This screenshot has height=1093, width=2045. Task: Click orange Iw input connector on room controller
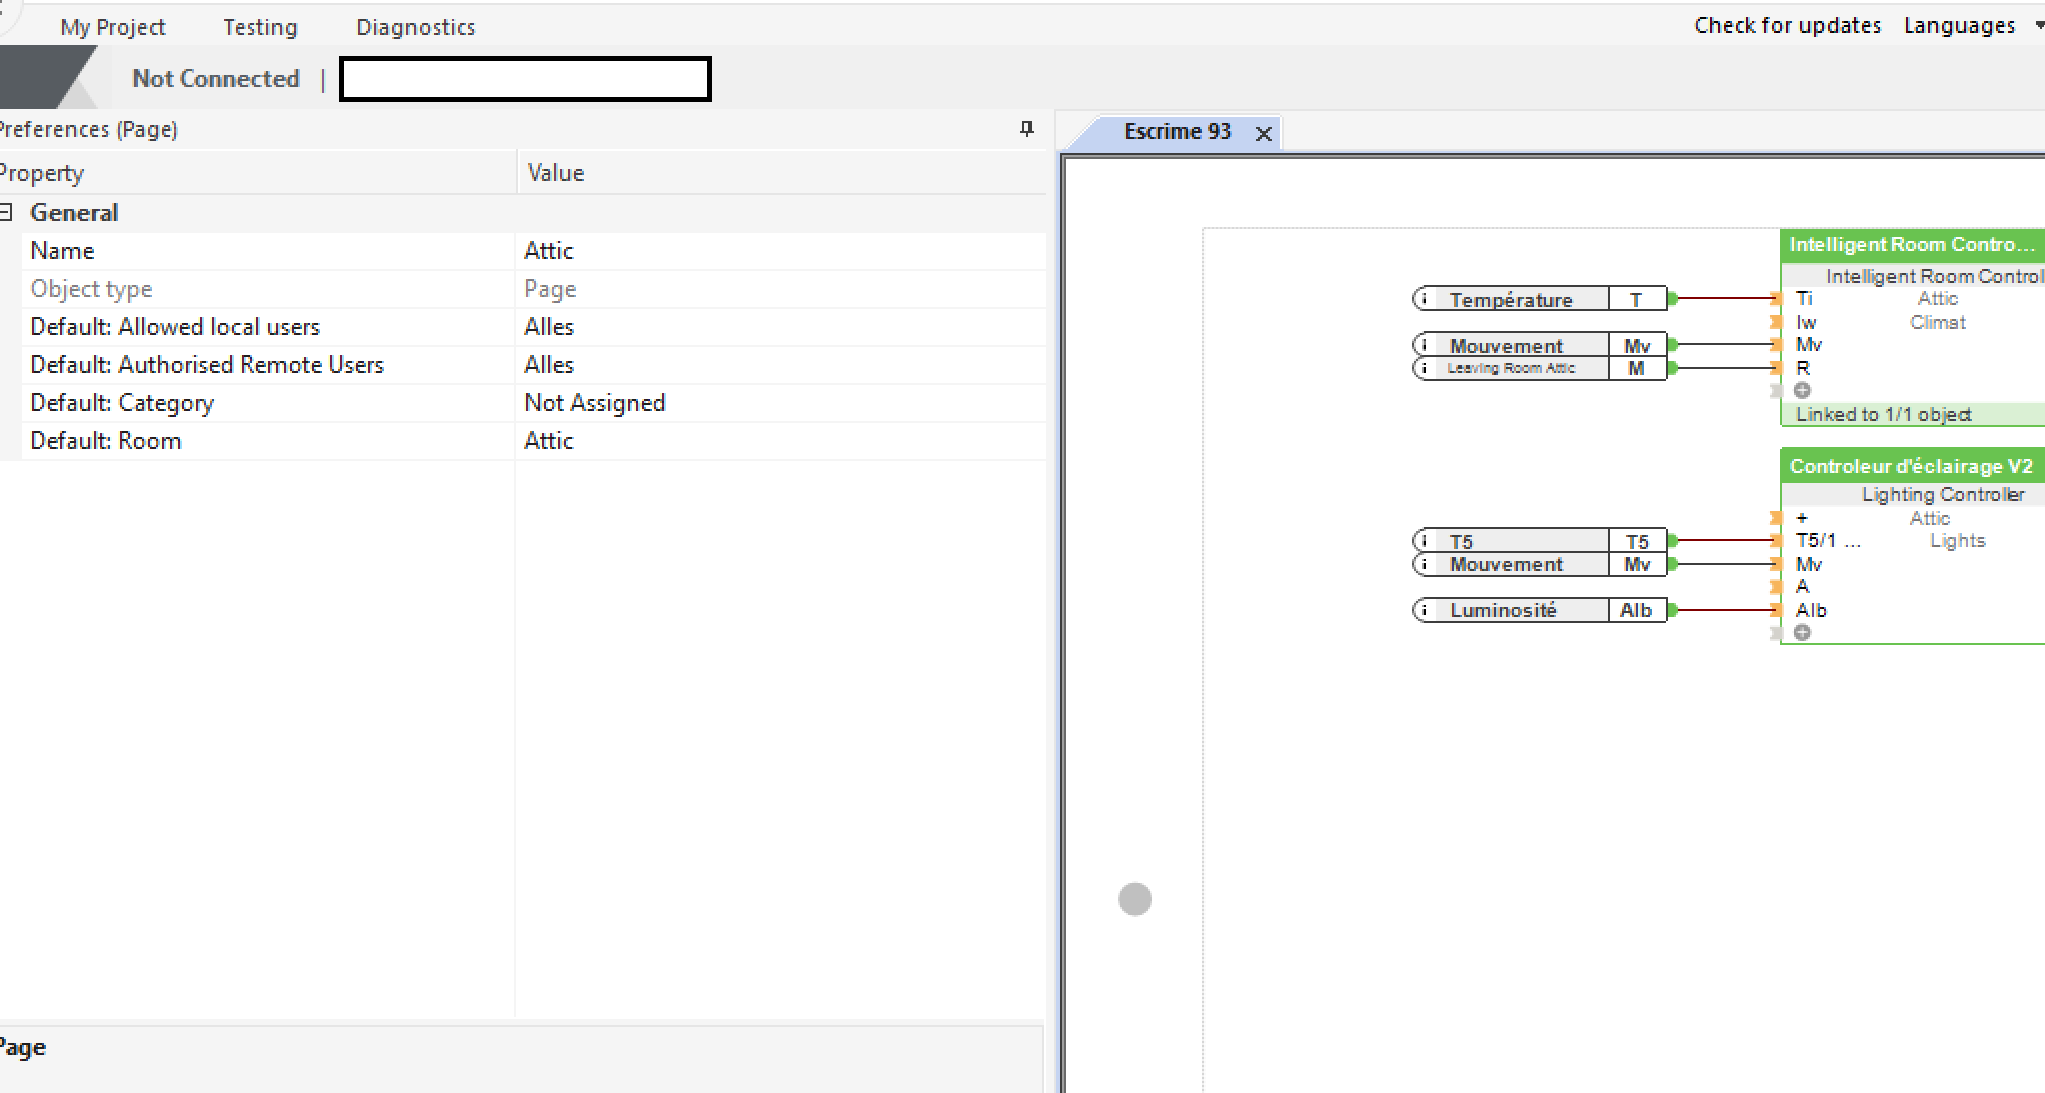pyautogui.click(x=1775, y=322)
